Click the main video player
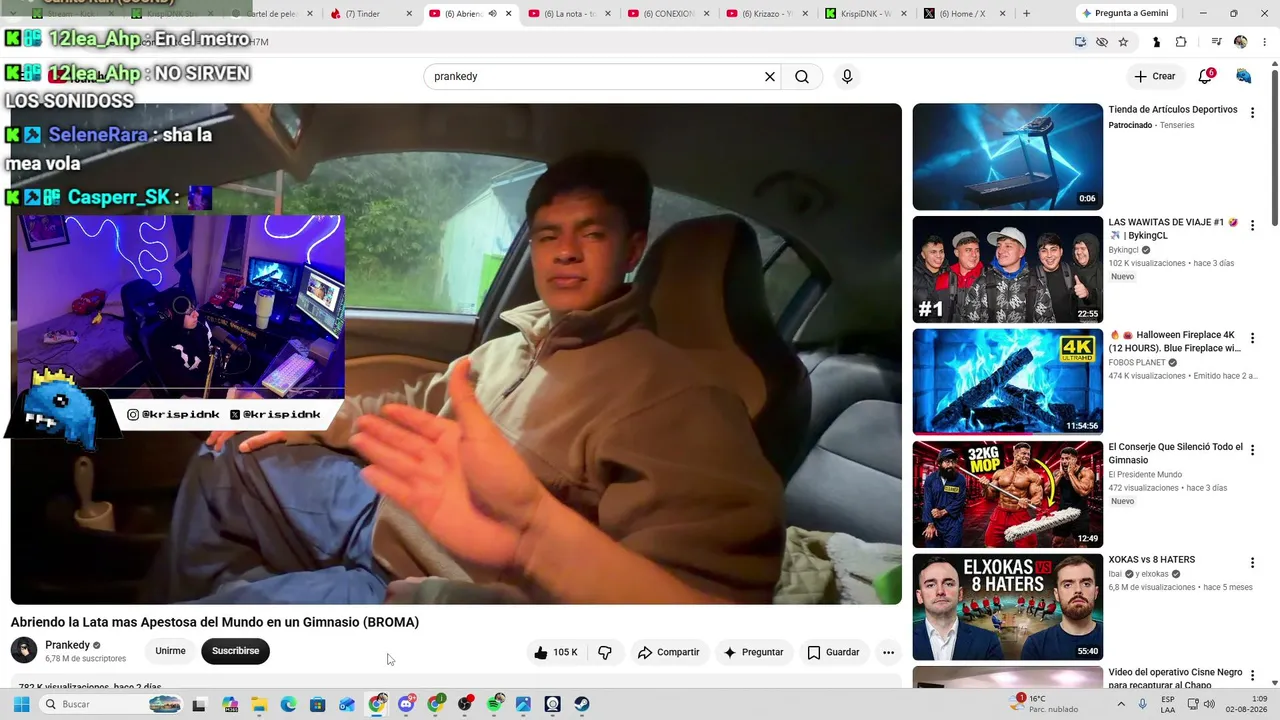The height and width of the screenshot is (720, 1280). click(456, 354)
